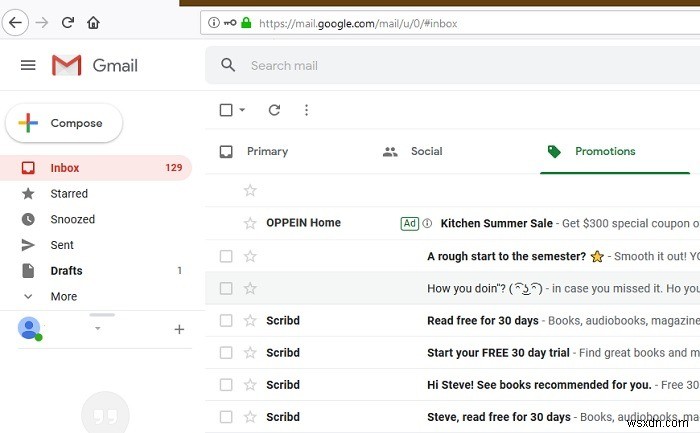The height and width of the screenshot is (433, 700).
Task: Open 'Hi Steve! See books recommended for you' email
Action: point(539,385)
